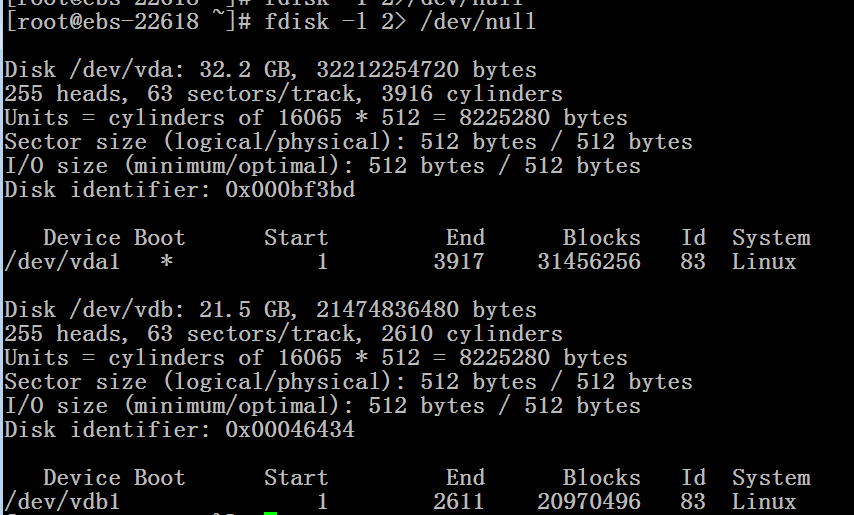The image size is (854, 515).
Task: Click disk identifier 0x00046434
Action: (290, 430)
